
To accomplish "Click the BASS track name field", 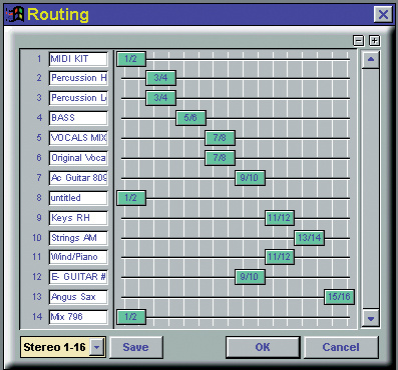I will 78,118.
